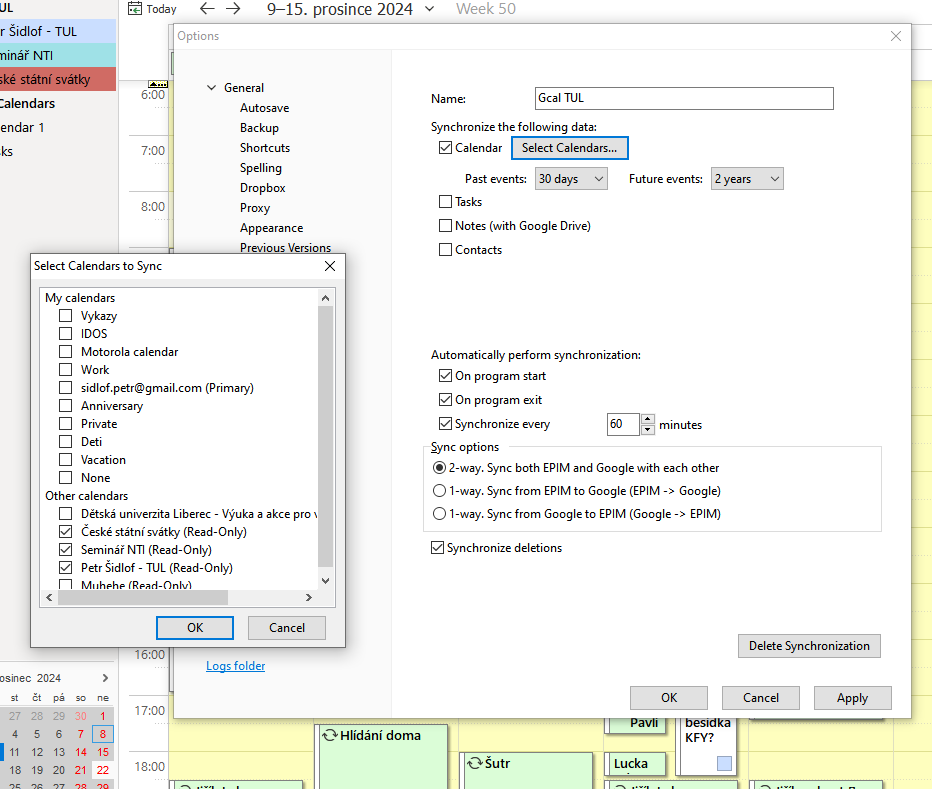
Task: Open the Logs folder link
Action: (x=235, y=666)
